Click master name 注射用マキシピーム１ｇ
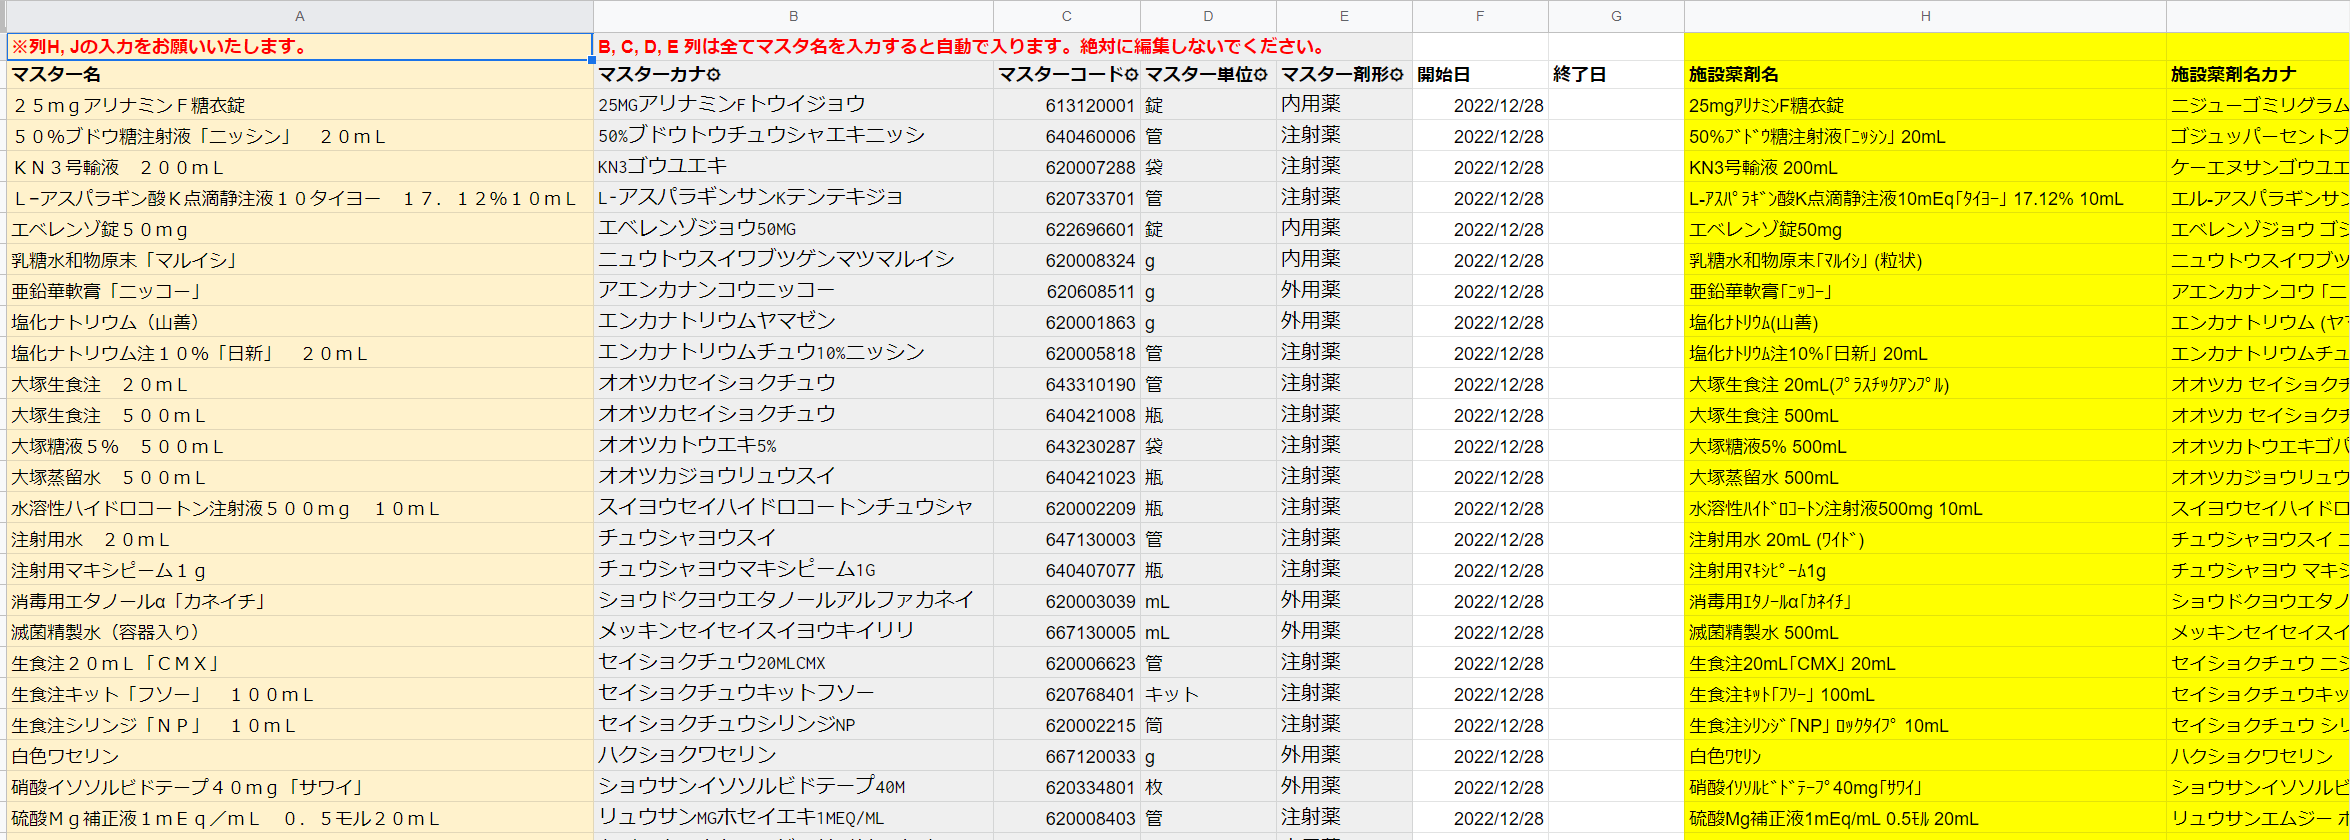Viewport: 2350px width, 840px height. (x=109, y=570)
